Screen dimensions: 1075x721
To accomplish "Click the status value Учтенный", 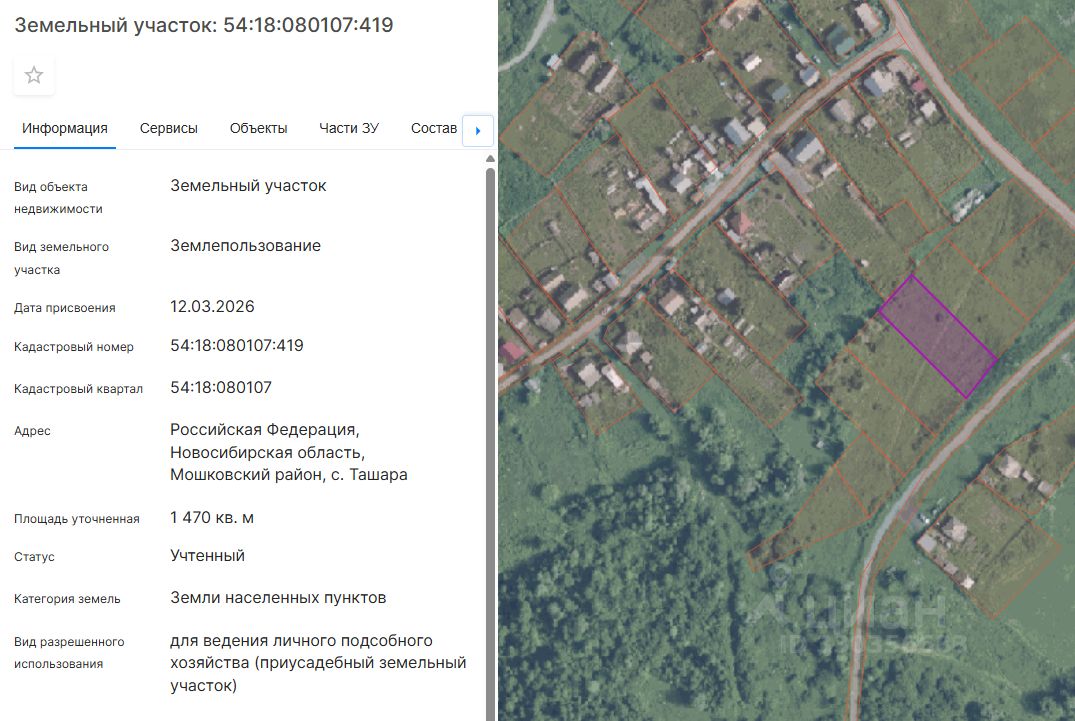I will (207, 555).
